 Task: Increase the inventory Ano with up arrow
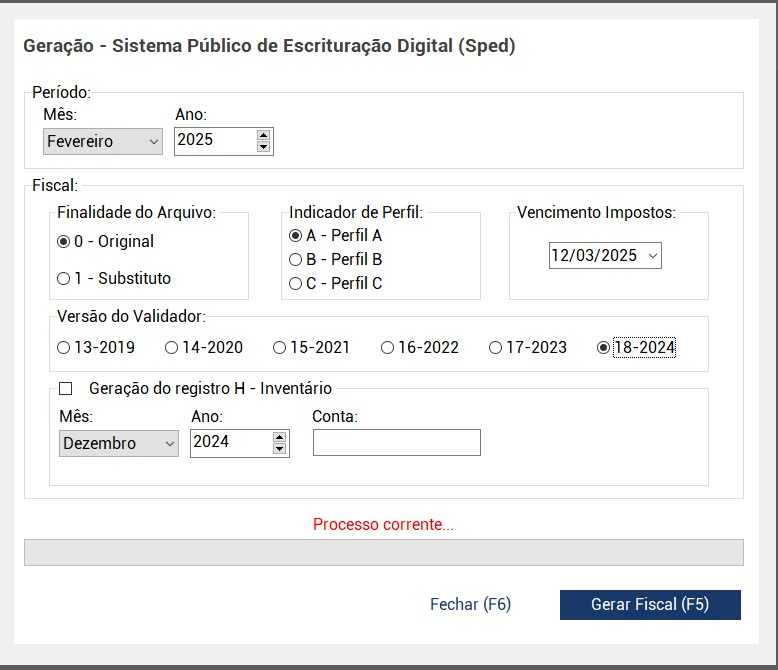(279, 437)
